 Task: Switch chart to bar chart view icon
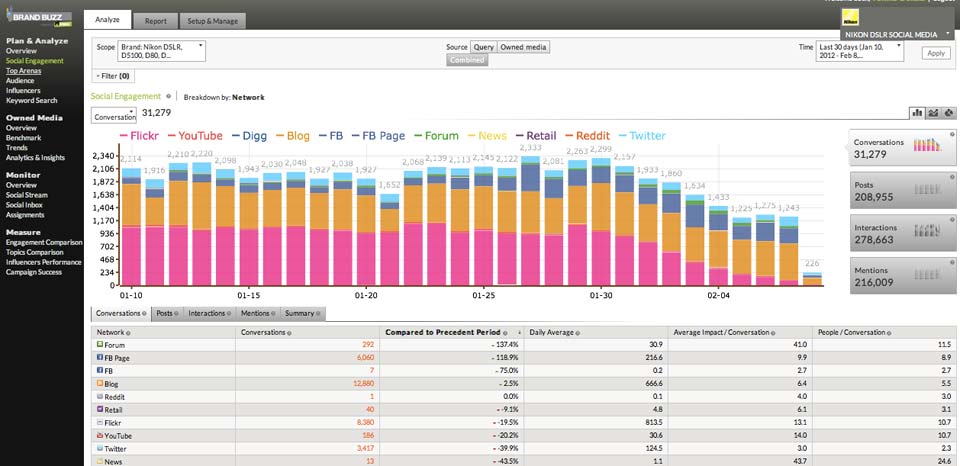click(x=917, y=113)
